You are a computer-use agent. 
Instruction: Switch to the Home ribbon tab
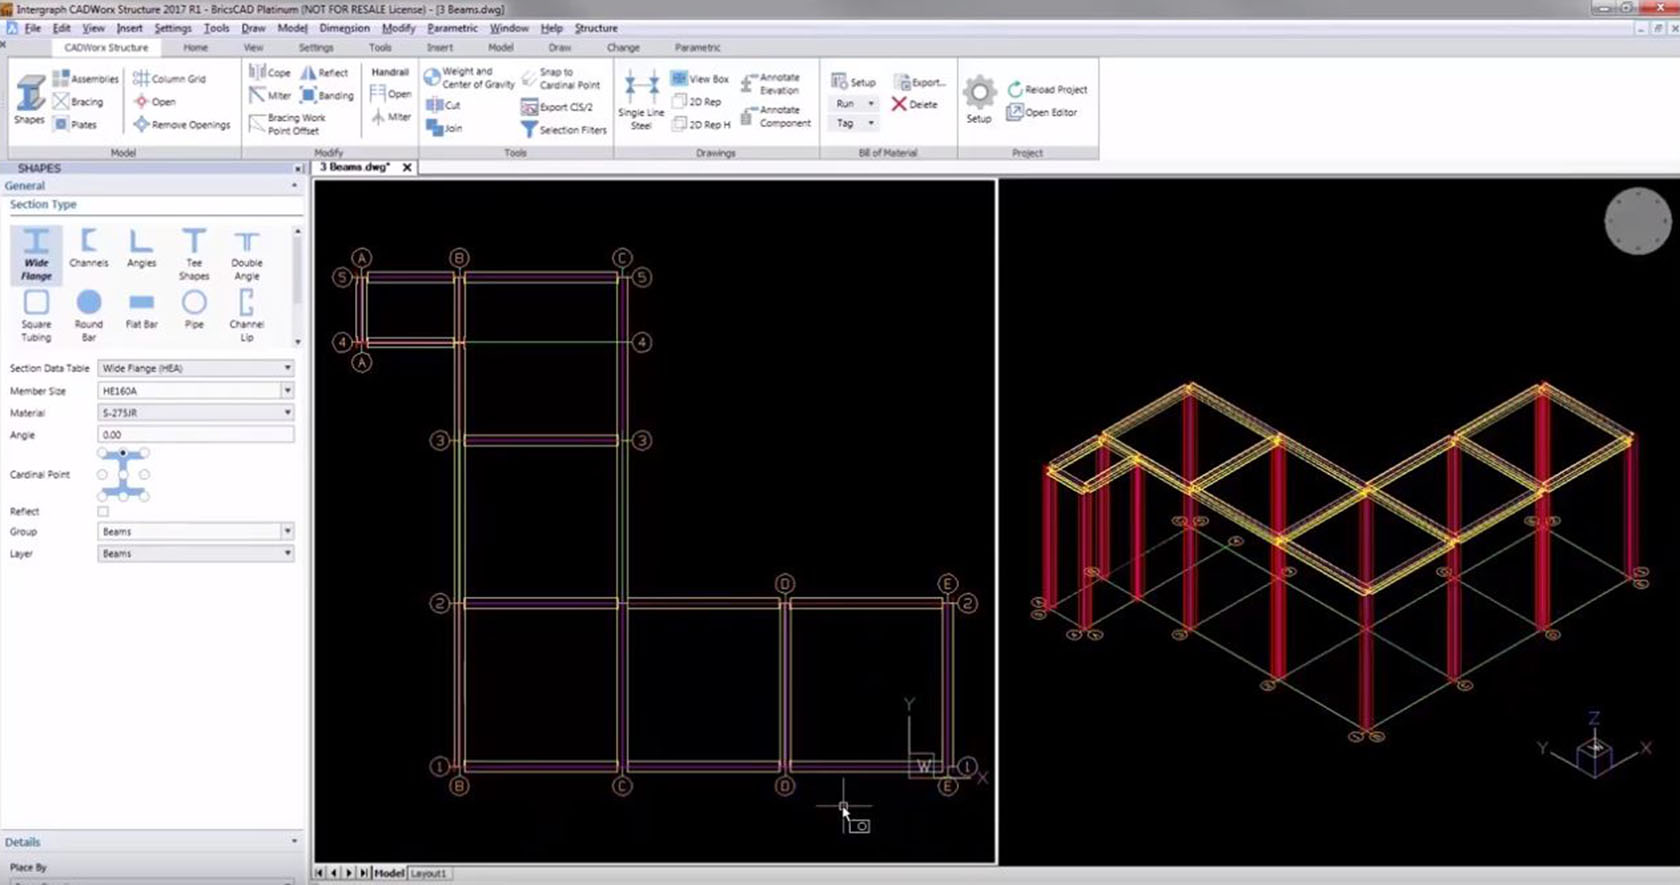196,47
